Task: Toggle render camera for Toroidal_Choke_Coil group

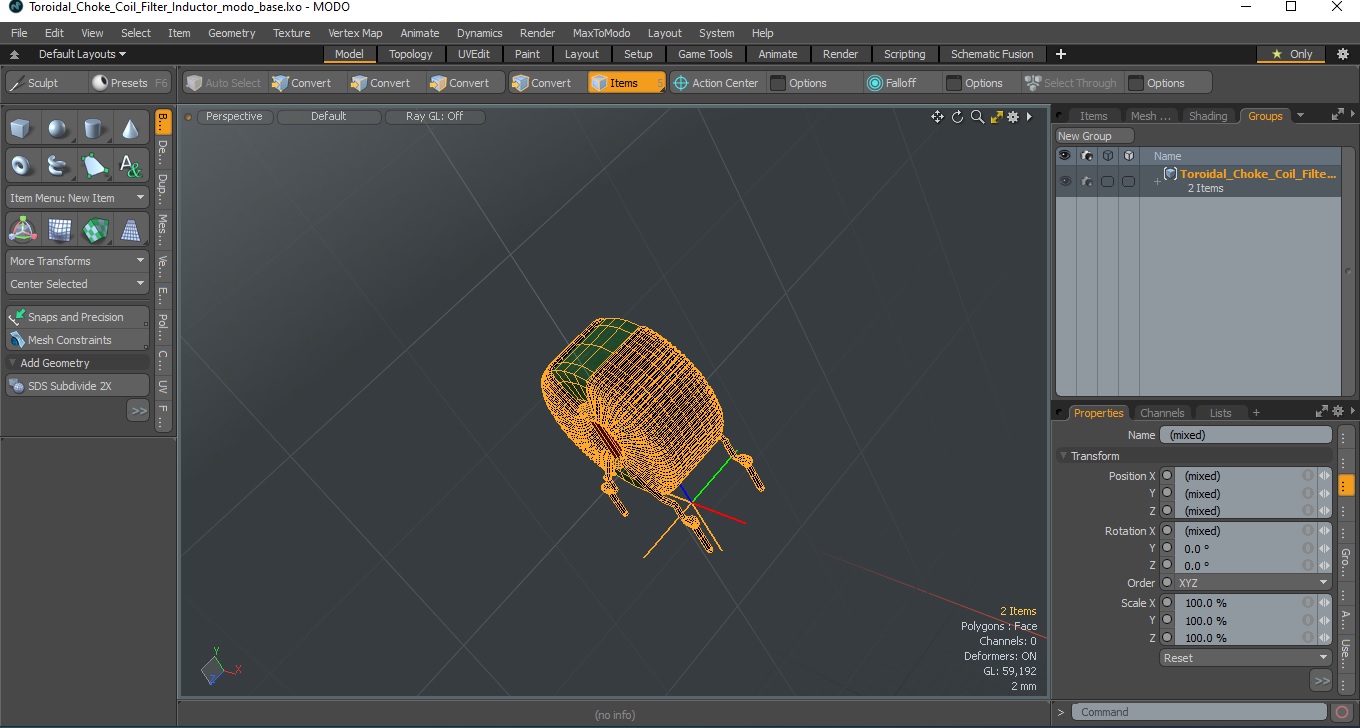Action: click(x=1086, y=181)
